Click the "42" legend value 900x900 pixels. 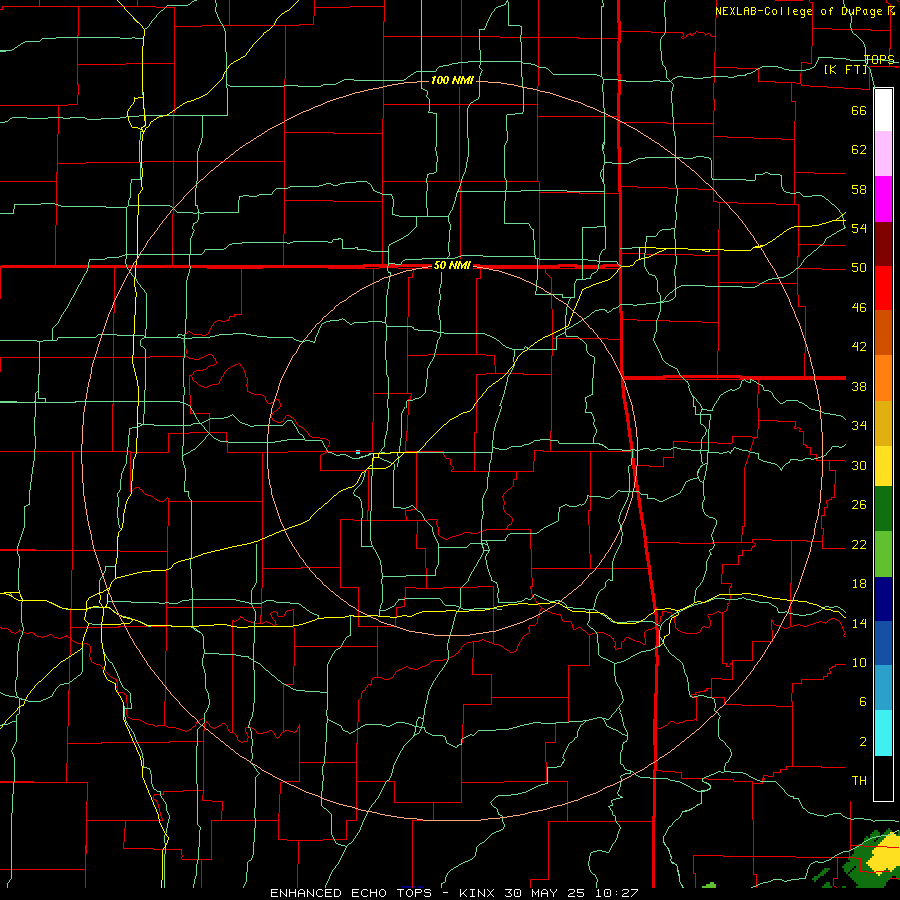859,347
